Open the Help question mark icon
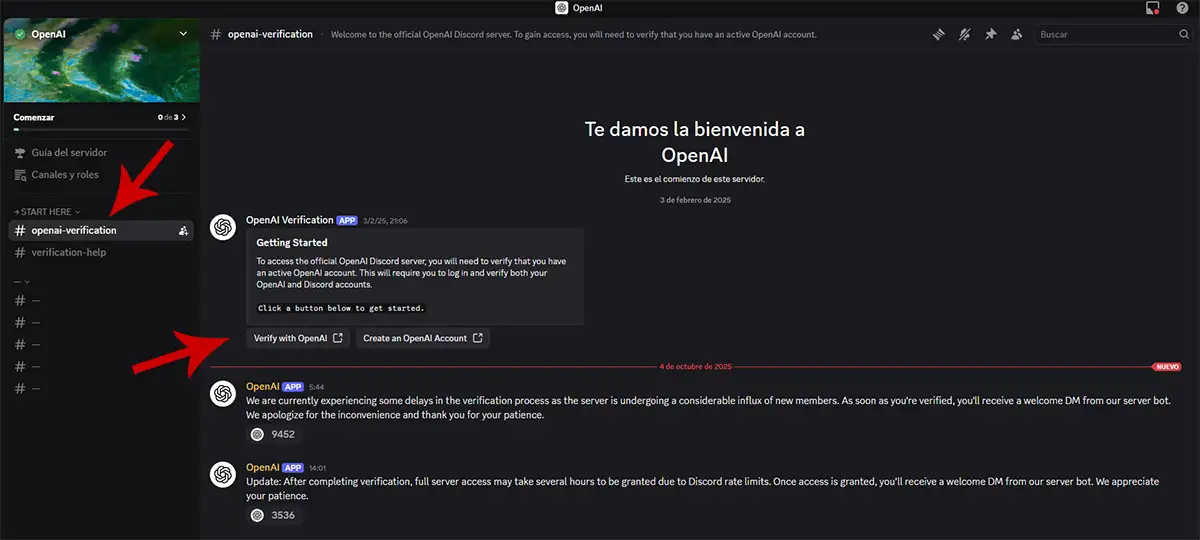1200x540 pixels. (x=1181, y=8)
